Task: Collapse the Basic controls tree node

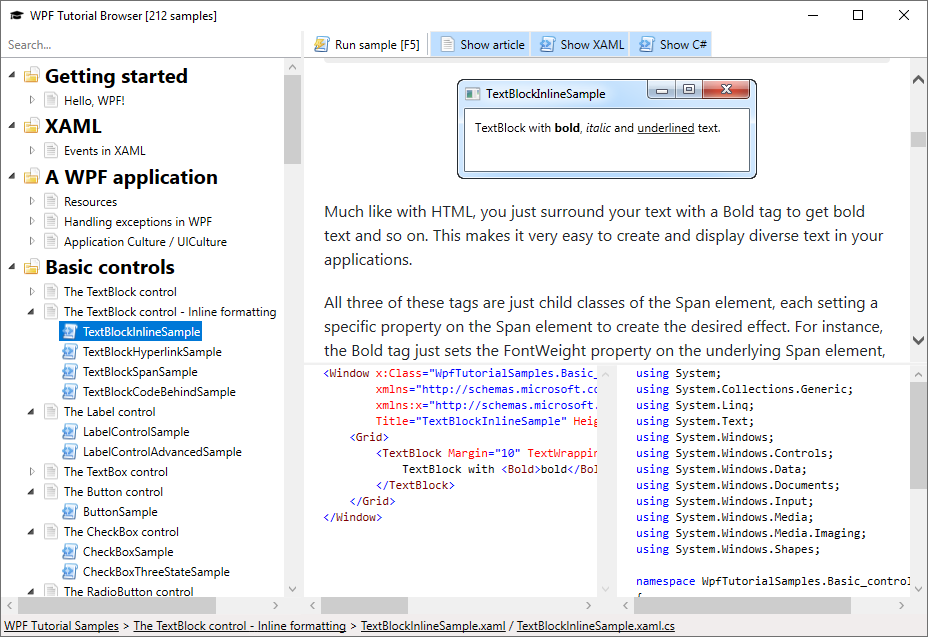Action: point(10,267)
